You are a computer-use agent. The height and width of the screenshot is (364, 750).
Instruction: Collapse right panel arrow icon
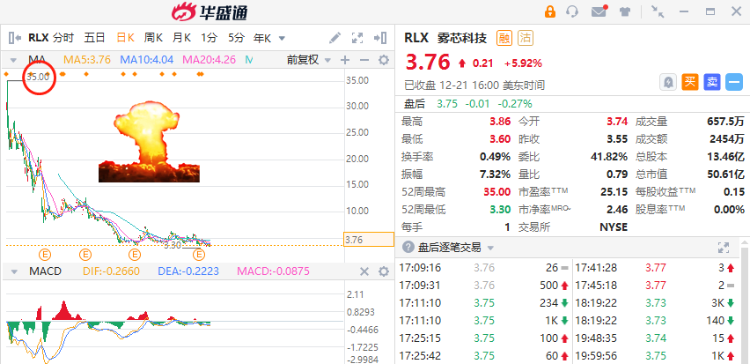pos(380,38)
